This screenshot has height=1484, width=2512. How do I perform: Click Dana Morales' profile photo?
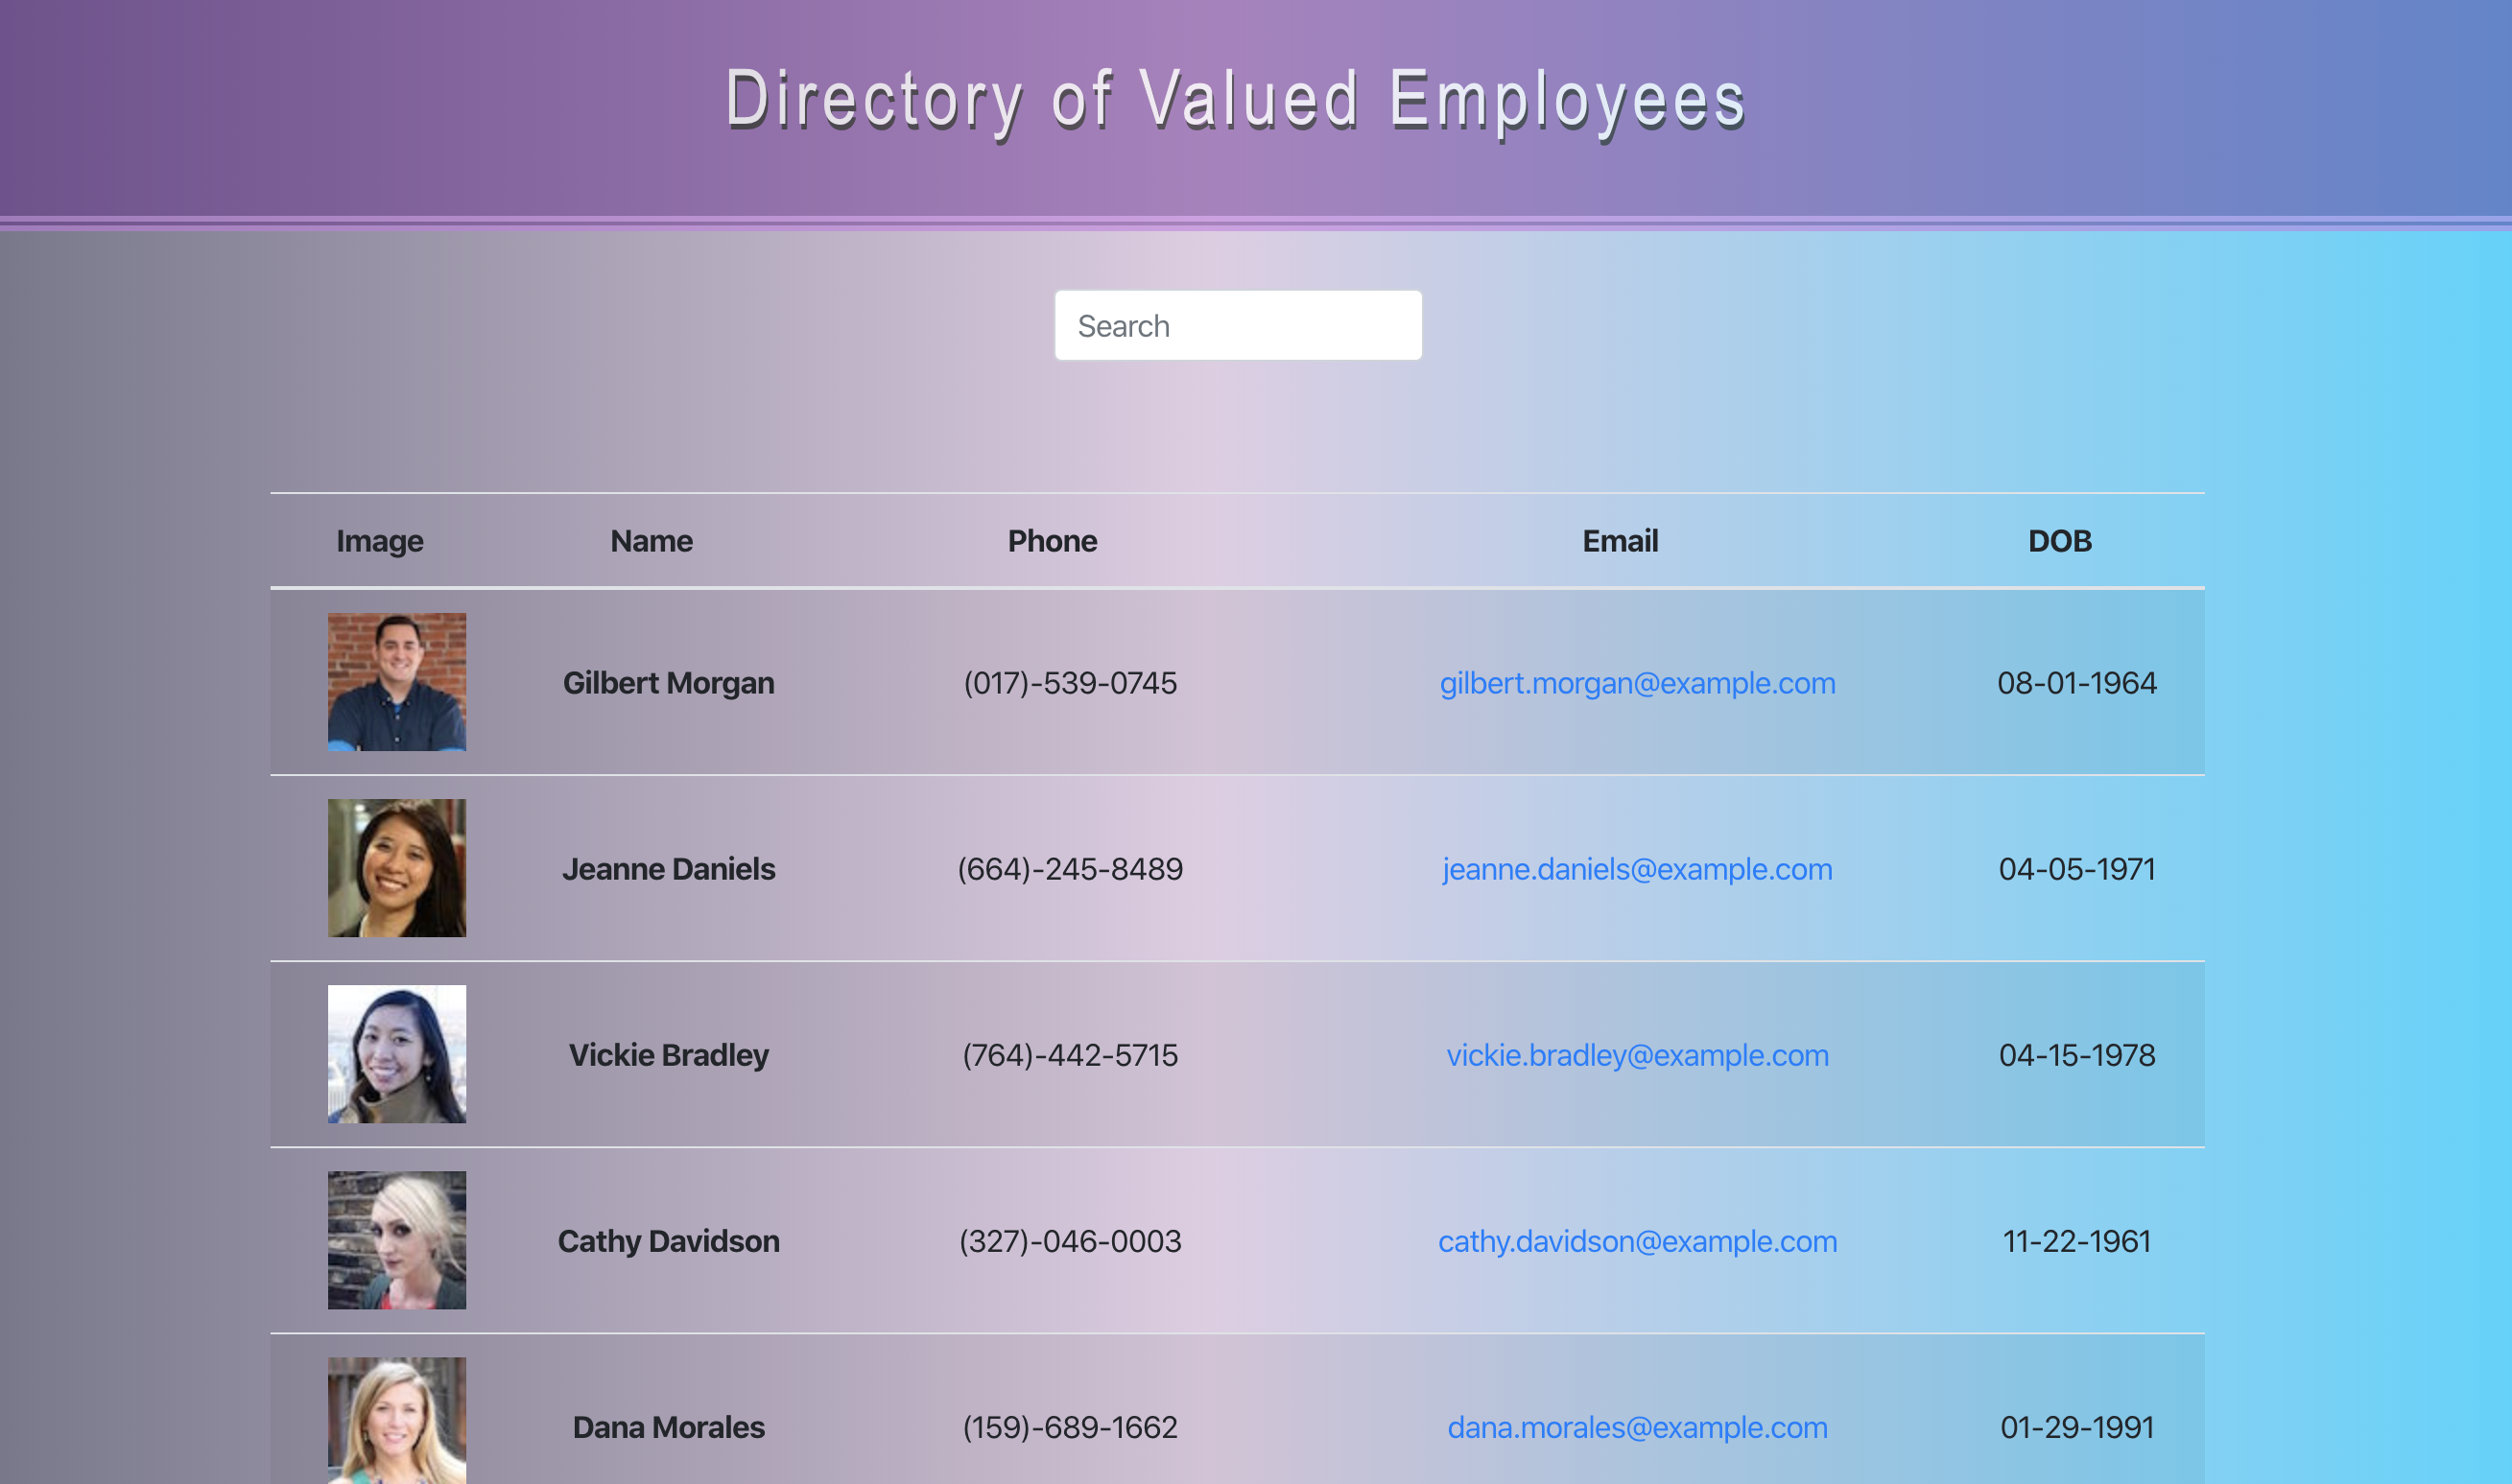click(397, 1420)
